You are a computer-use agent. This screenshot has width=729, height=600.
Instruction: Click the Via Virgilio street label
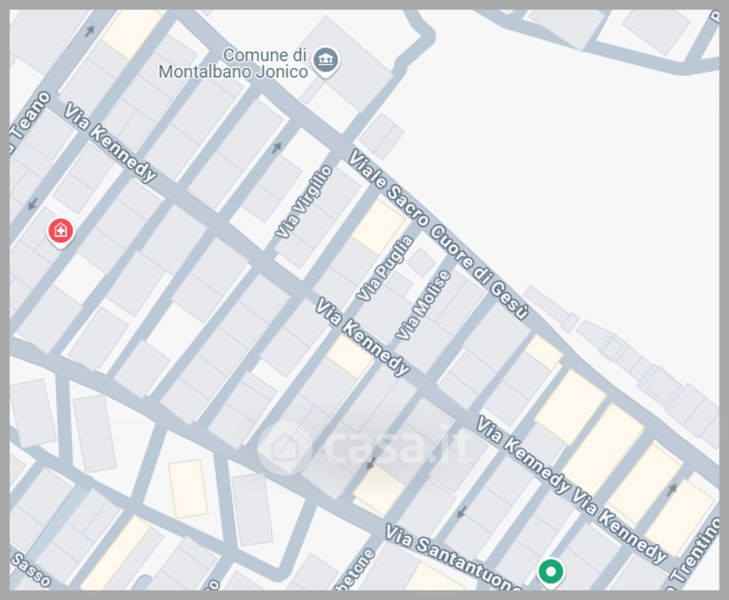click(x=305, y=202)
